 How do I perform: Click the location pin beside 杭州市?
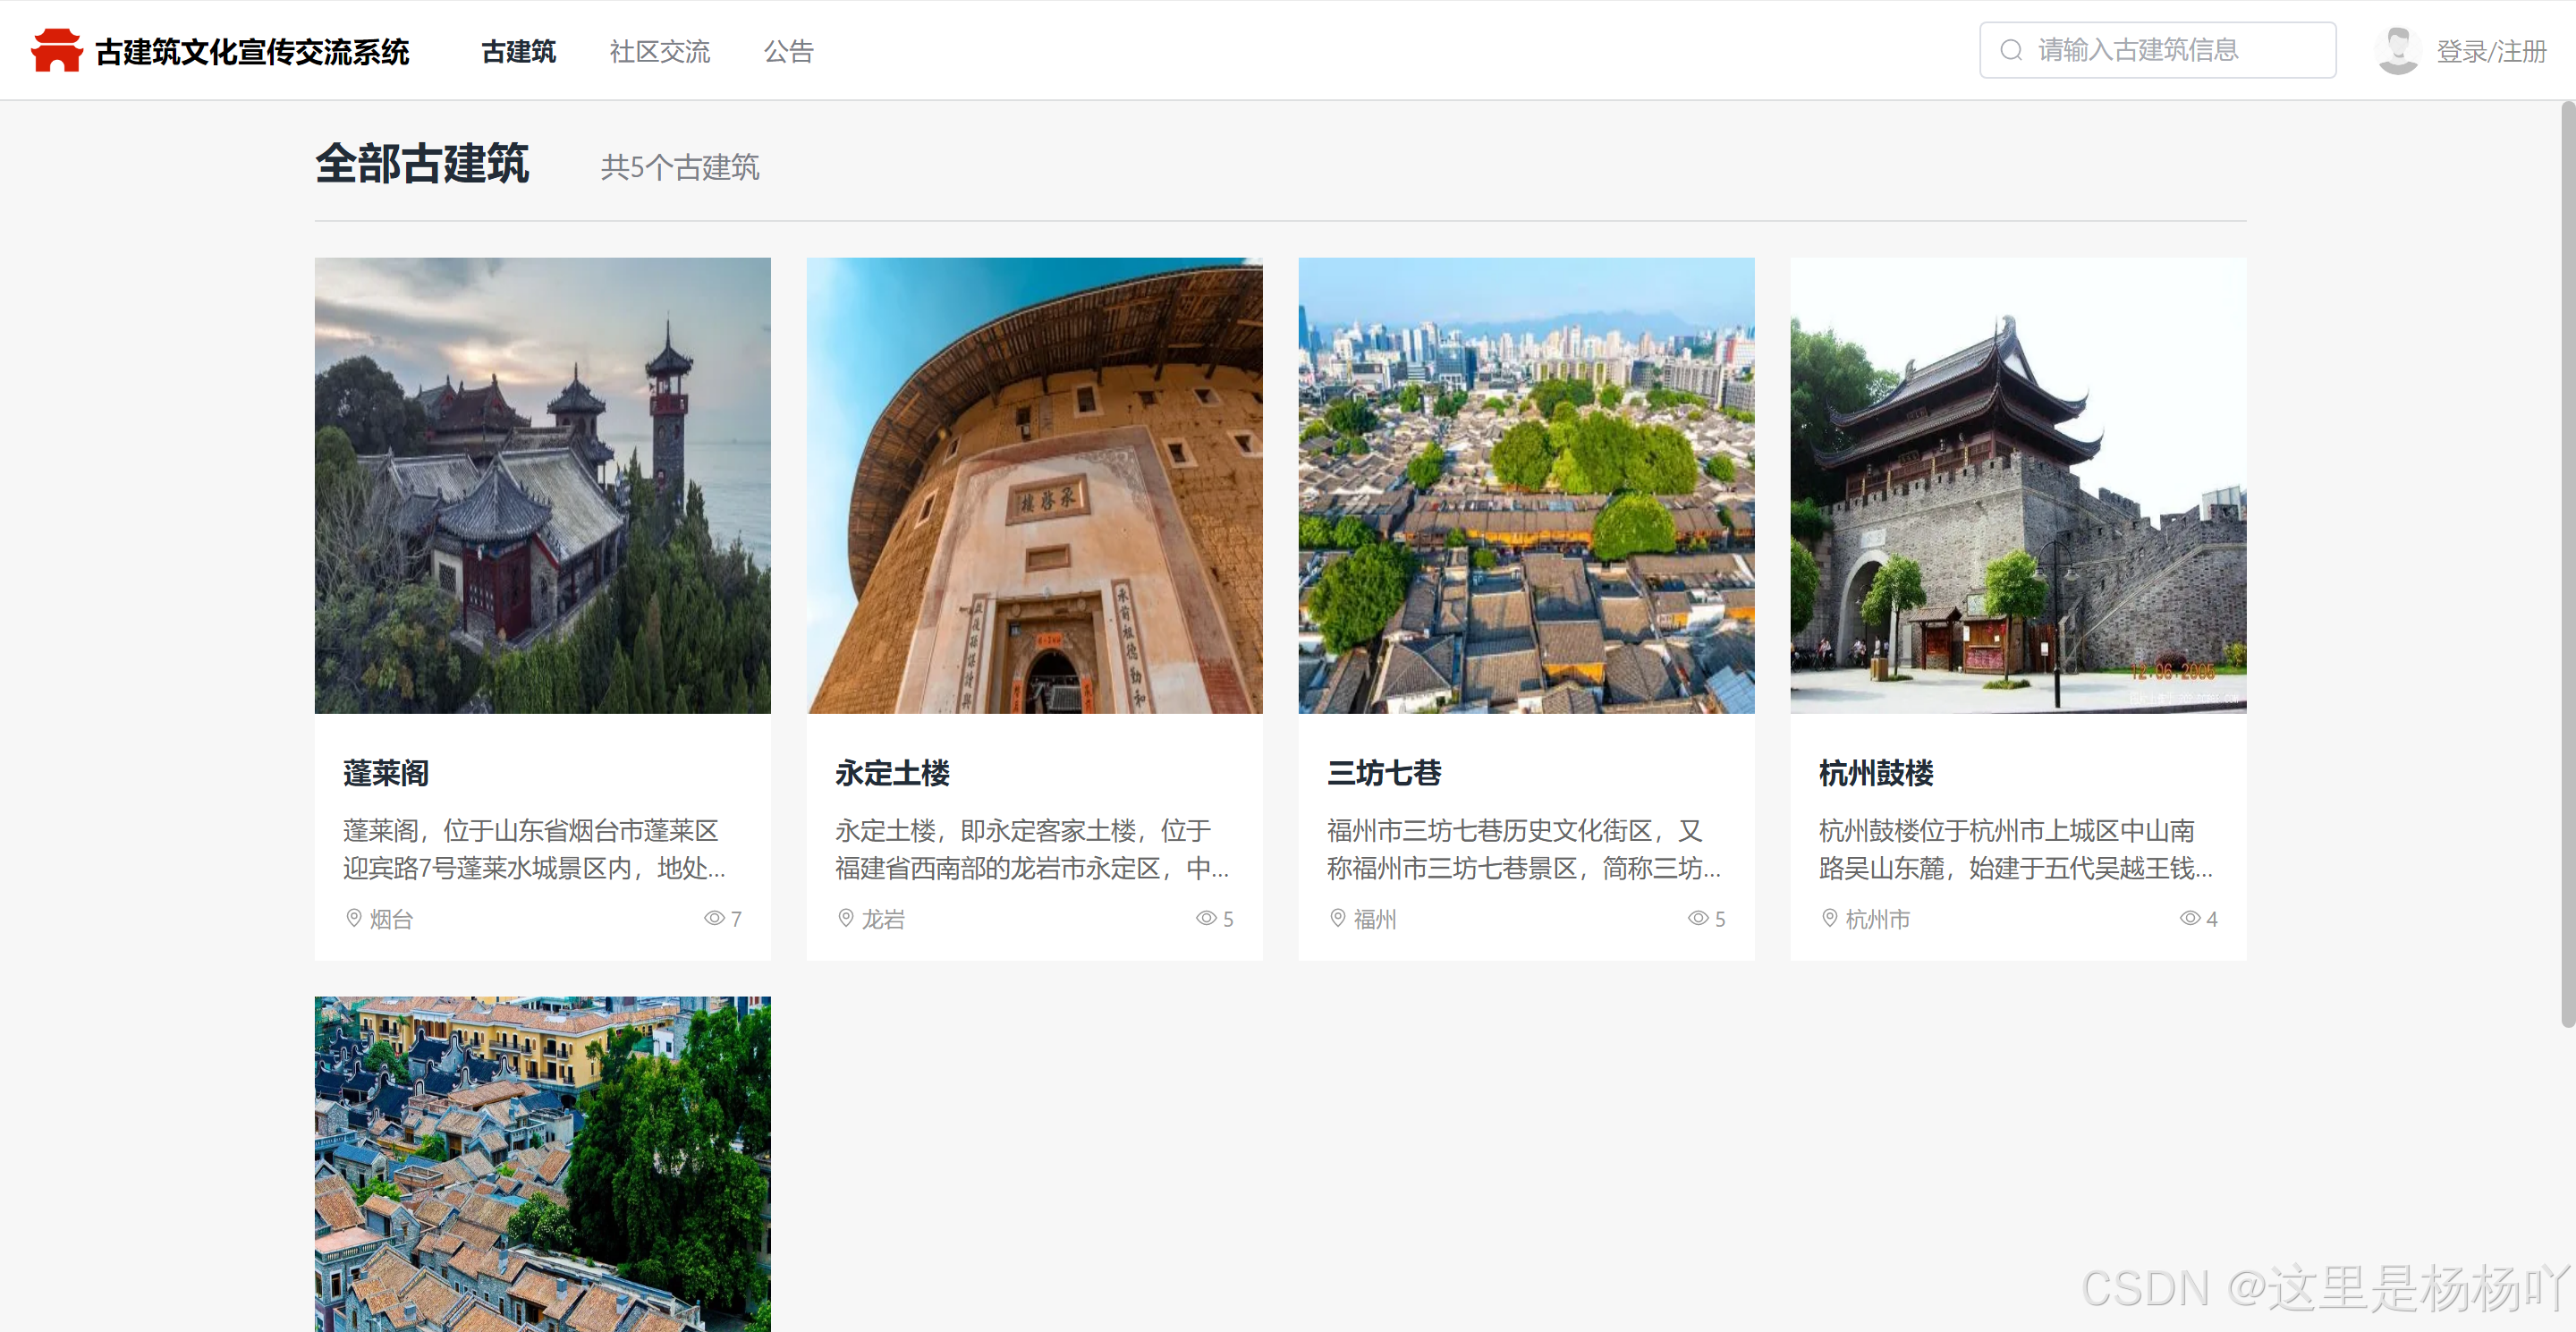(x=1829, y=918)
